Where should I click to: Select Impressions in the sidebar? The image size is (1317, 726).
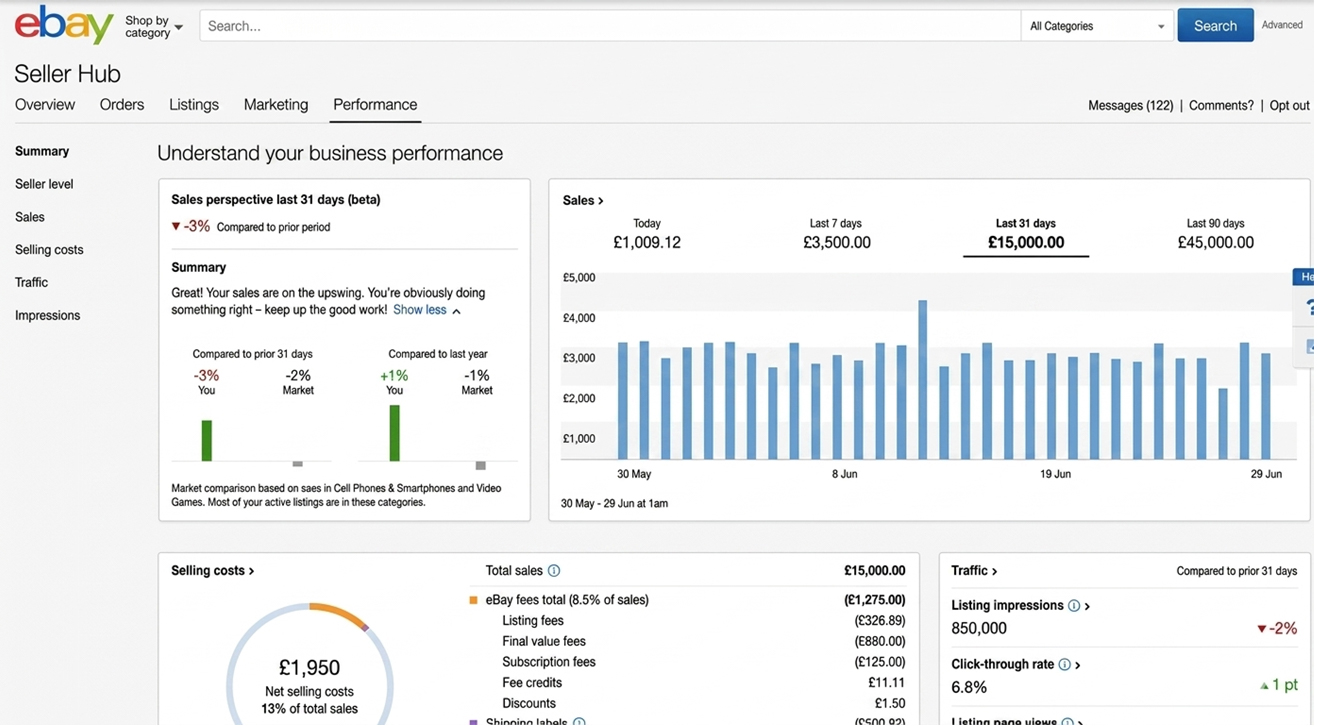pos(47,316)
